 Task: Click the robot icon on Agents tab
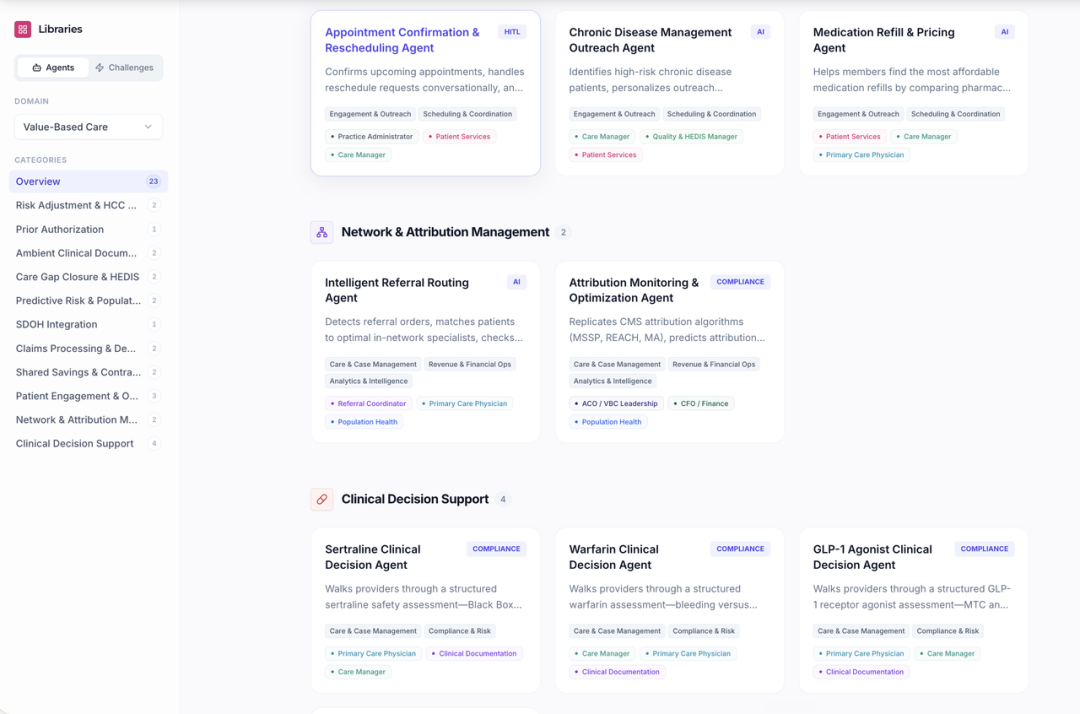(37, 67)
